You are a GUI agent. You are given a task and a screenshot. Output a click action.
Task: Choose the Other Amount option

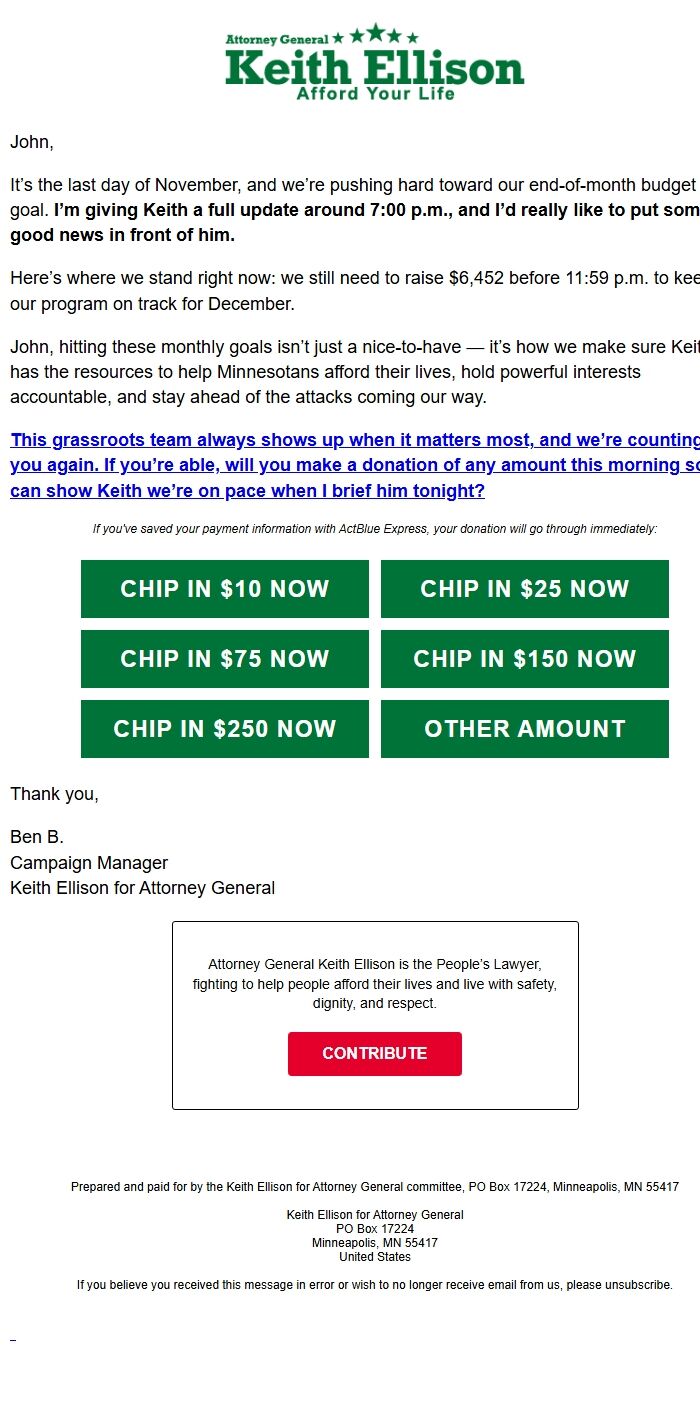tap(525, 728)
